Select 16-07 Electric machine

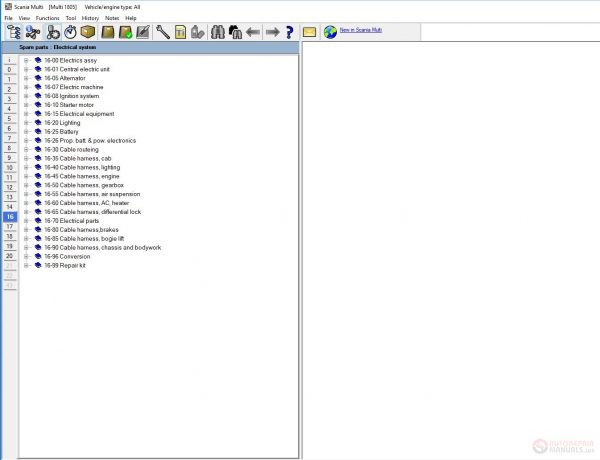73,87
